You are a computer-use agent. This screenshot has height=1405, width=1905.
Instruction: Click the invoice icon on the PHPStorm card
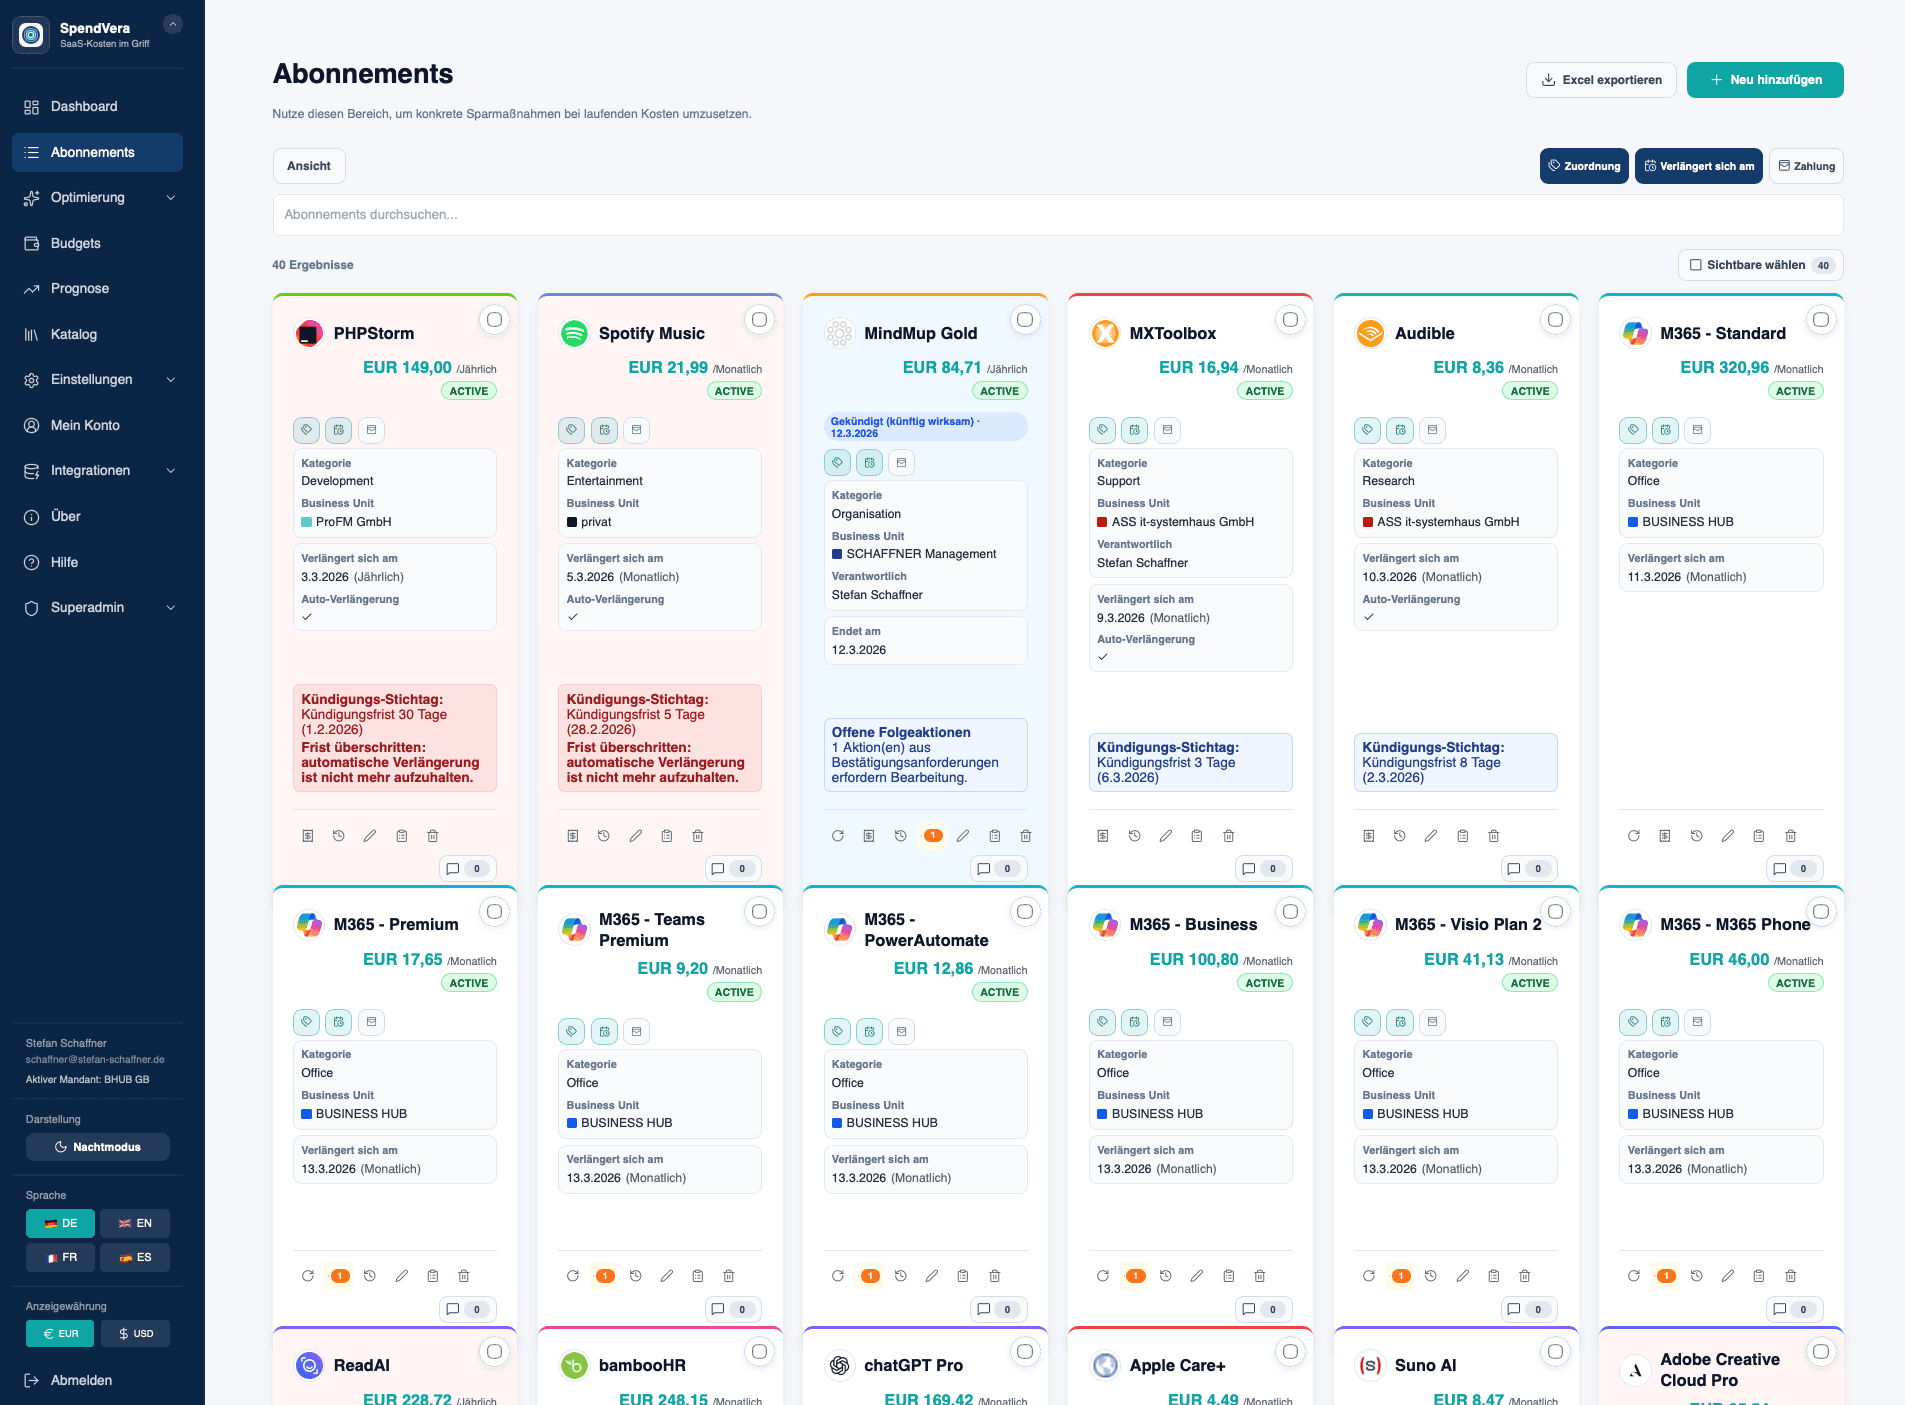(308, 836)
